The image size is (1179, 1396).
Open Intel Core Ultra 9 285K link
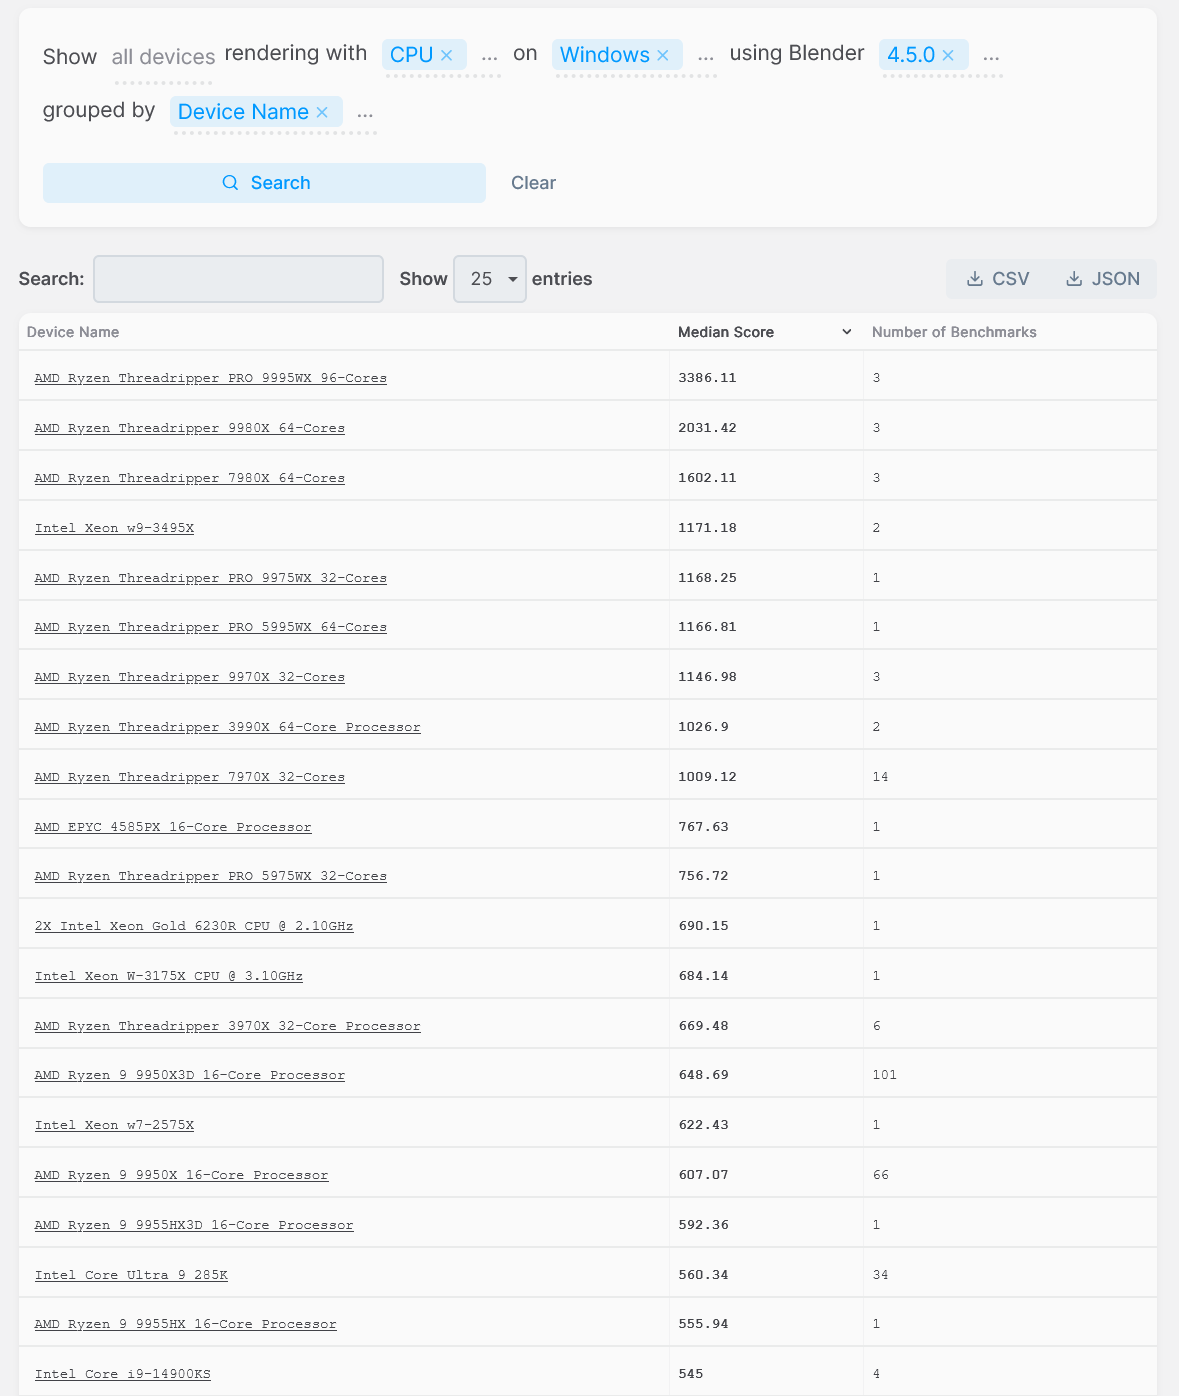(x=131, y=1275)
